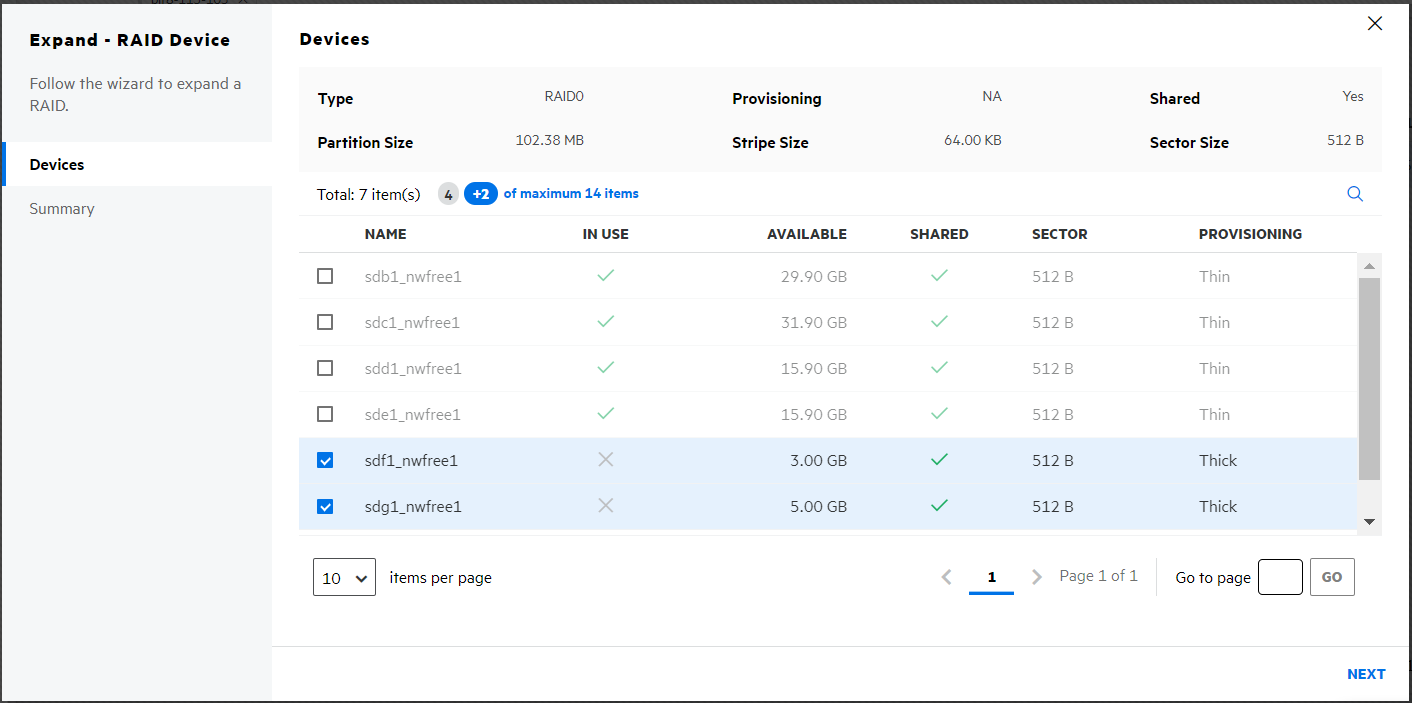The width and height of the screenshot is (1412, 703).
Task: Click the NEXT button
Action: [1365, 674]
